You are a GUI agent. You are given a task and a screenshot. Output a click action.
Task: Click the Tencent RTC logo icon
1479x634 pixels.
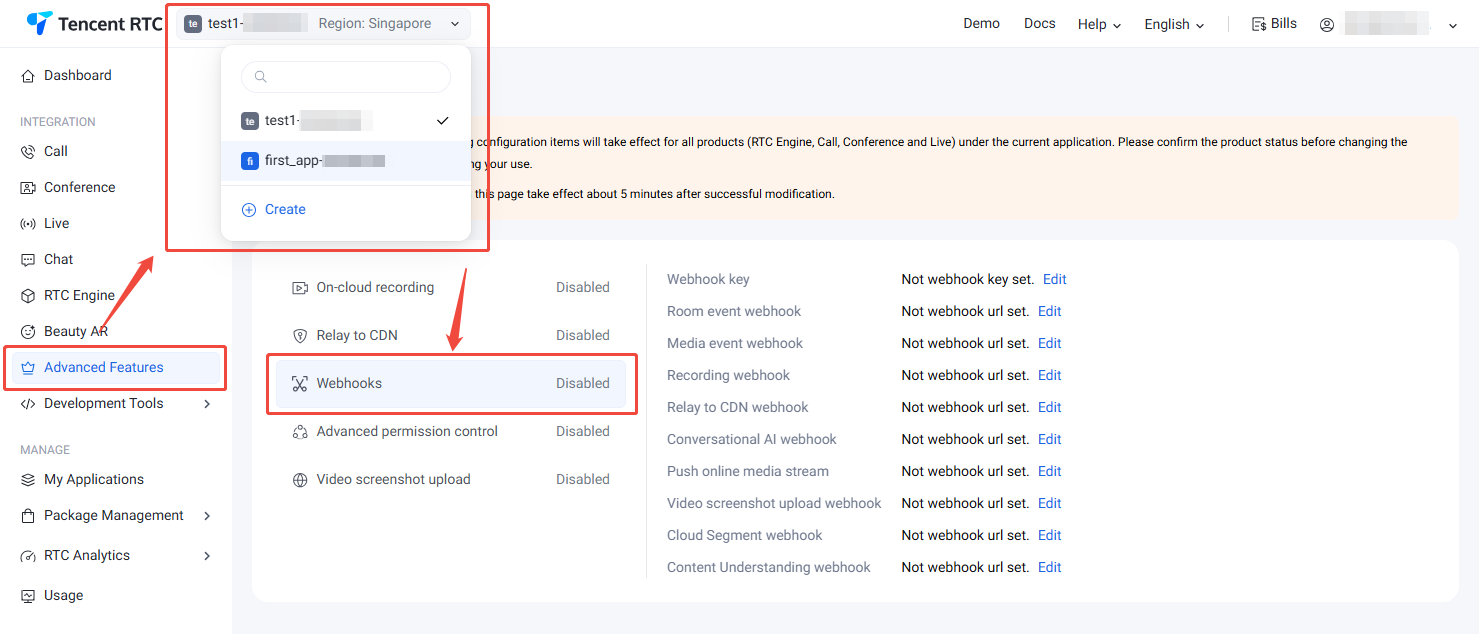pyautogui.click(x=40, y=24)
